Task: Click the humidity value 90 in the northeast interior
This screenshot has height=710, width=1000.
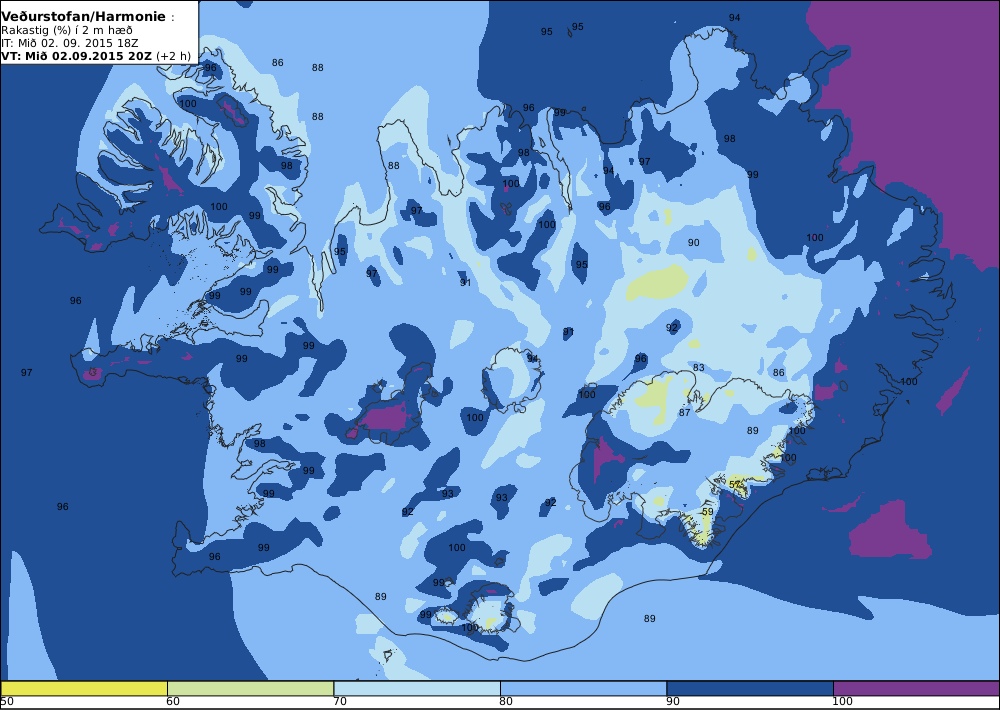Action: tap(693, 242)
